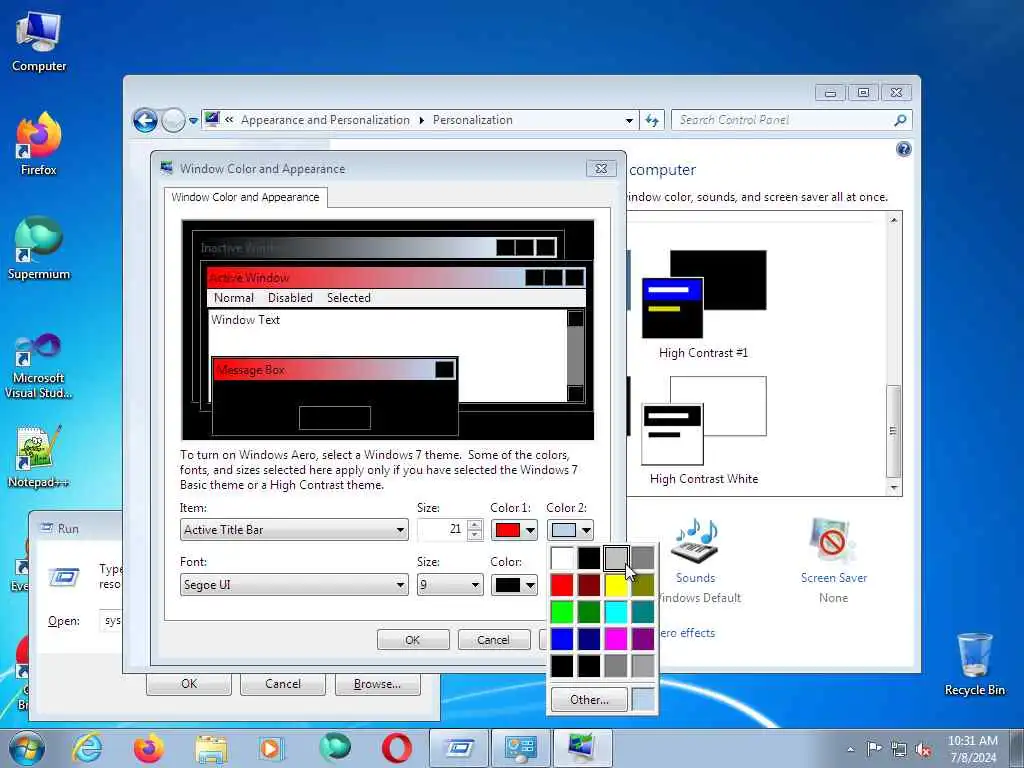Open recent pages dropdown next to forward
Image resolution: width=1024 pixels, height=768 pixels.
pos(193,121)
